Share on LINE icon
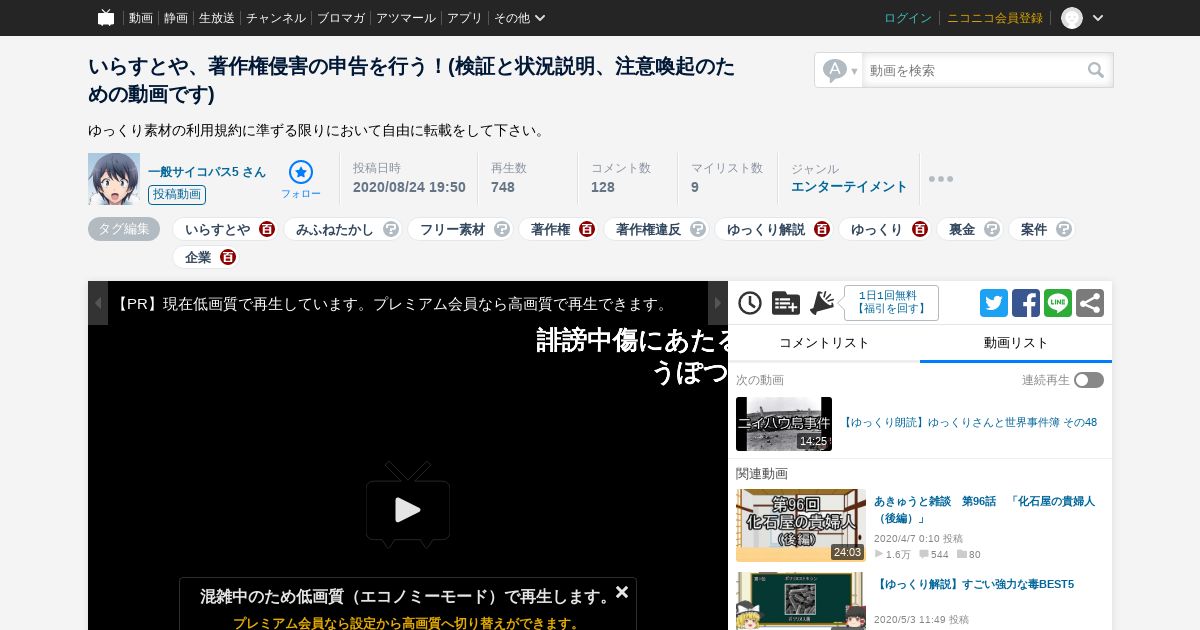The width and height of the screenshot is (1200, 630). [1058, 303]
